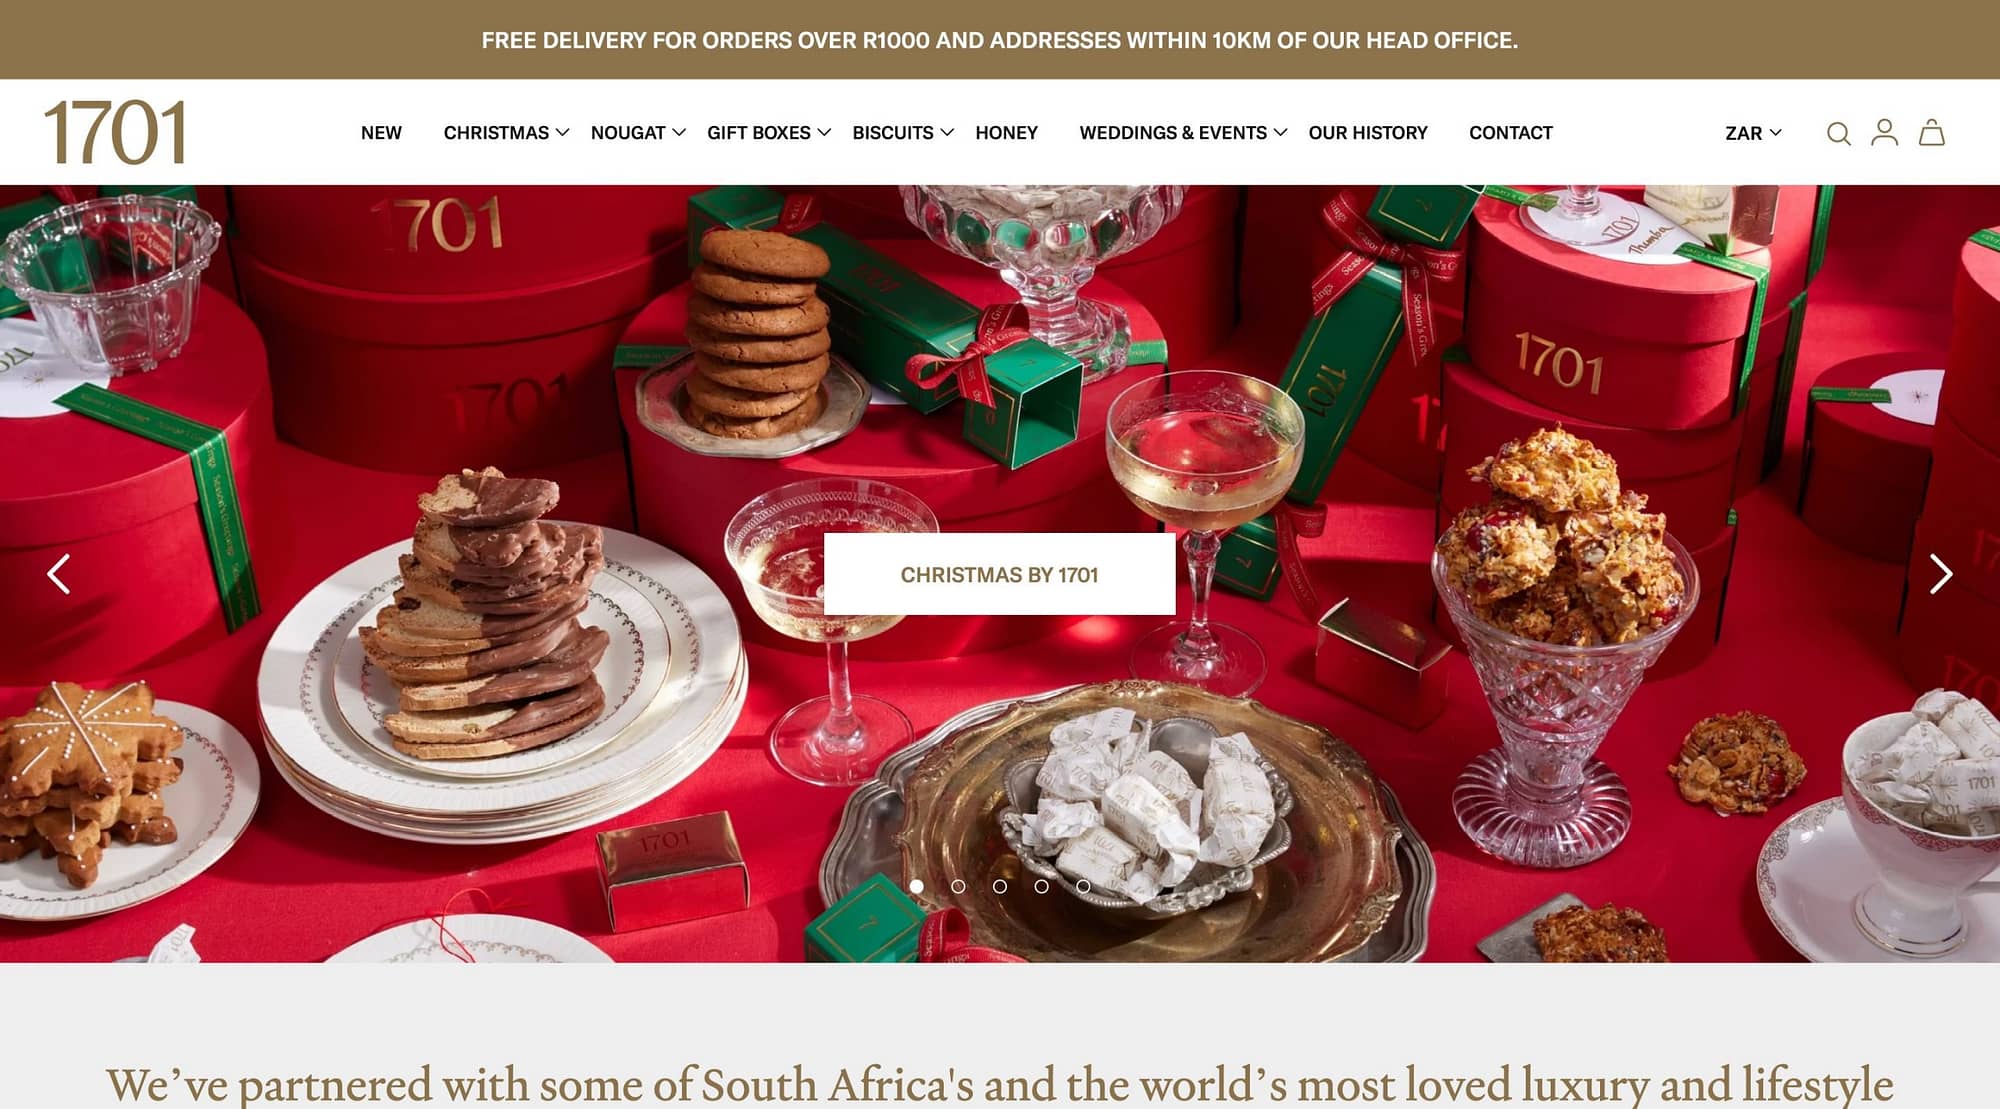2000x1109 pixels.
Task: Advance to next slide with right arrow
Action: click(1940, 574)
